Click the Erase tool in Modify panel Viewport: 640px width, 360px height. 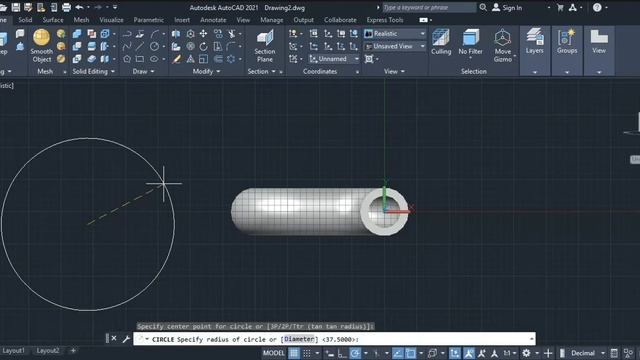[176, 59]
